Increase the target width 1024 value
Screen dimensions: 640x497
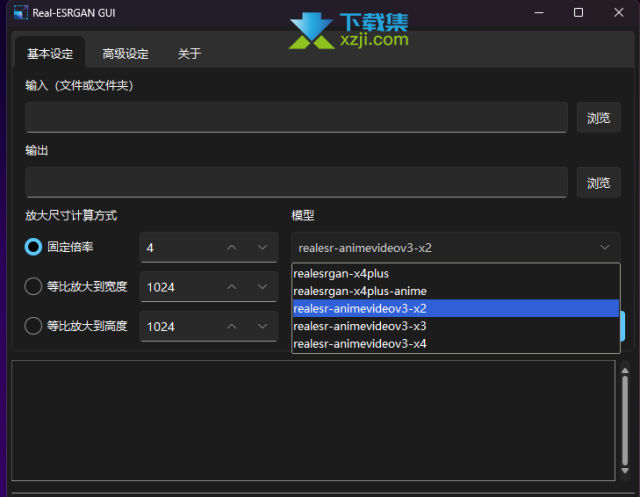tap(232, 287)
